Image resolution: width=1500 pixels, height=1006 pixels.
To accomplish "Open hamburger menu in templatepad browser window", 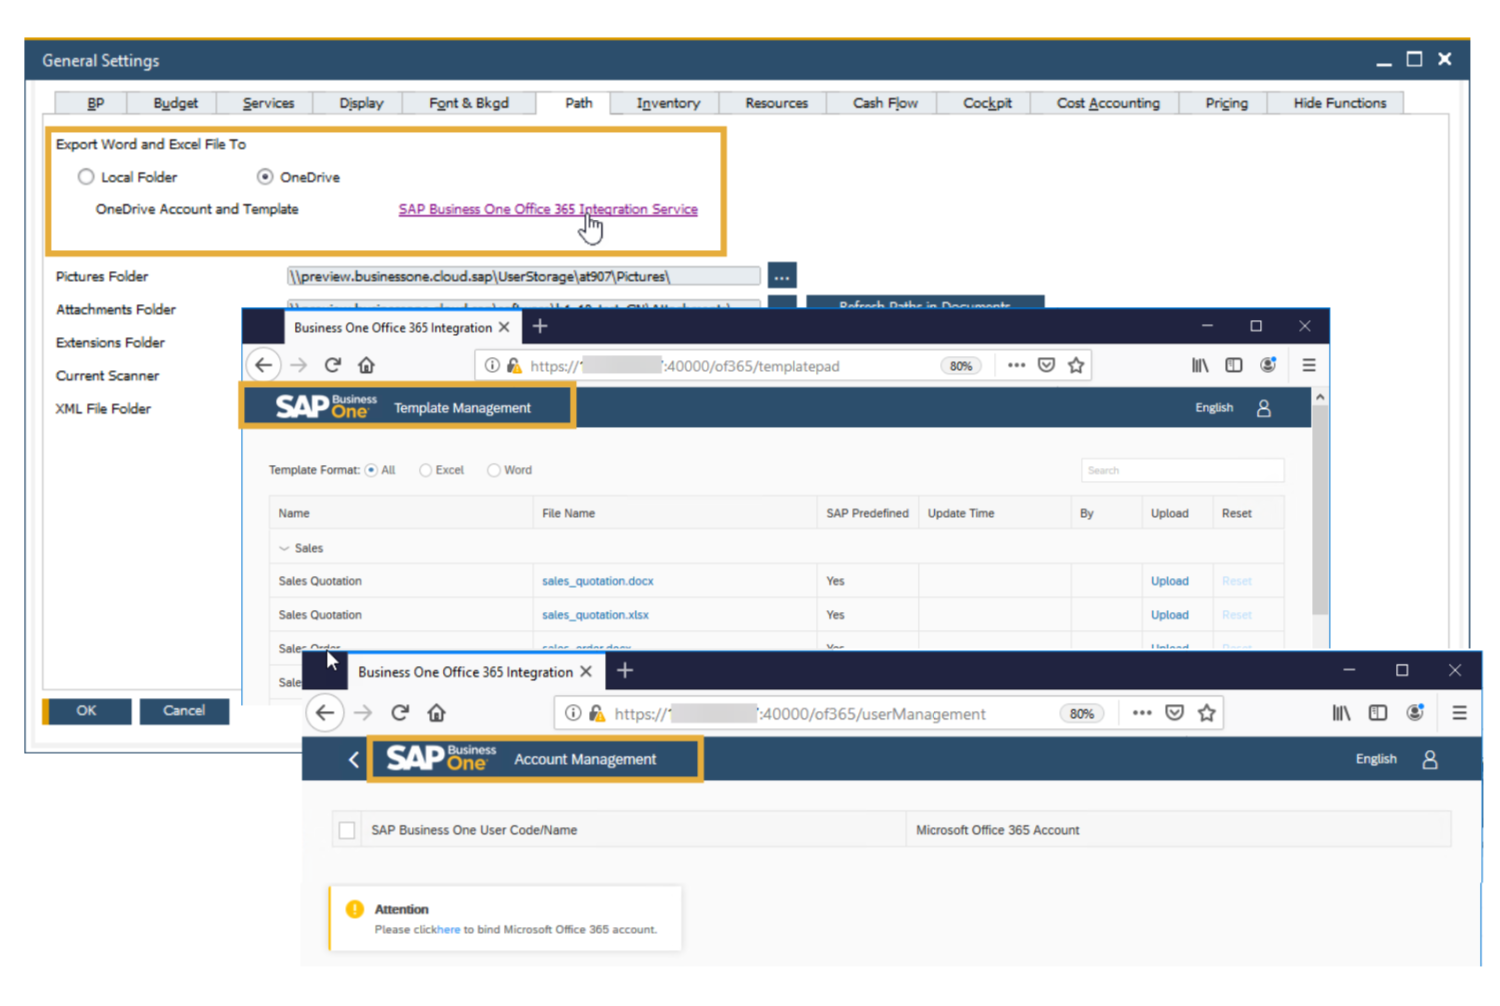I will (1308, 365).
